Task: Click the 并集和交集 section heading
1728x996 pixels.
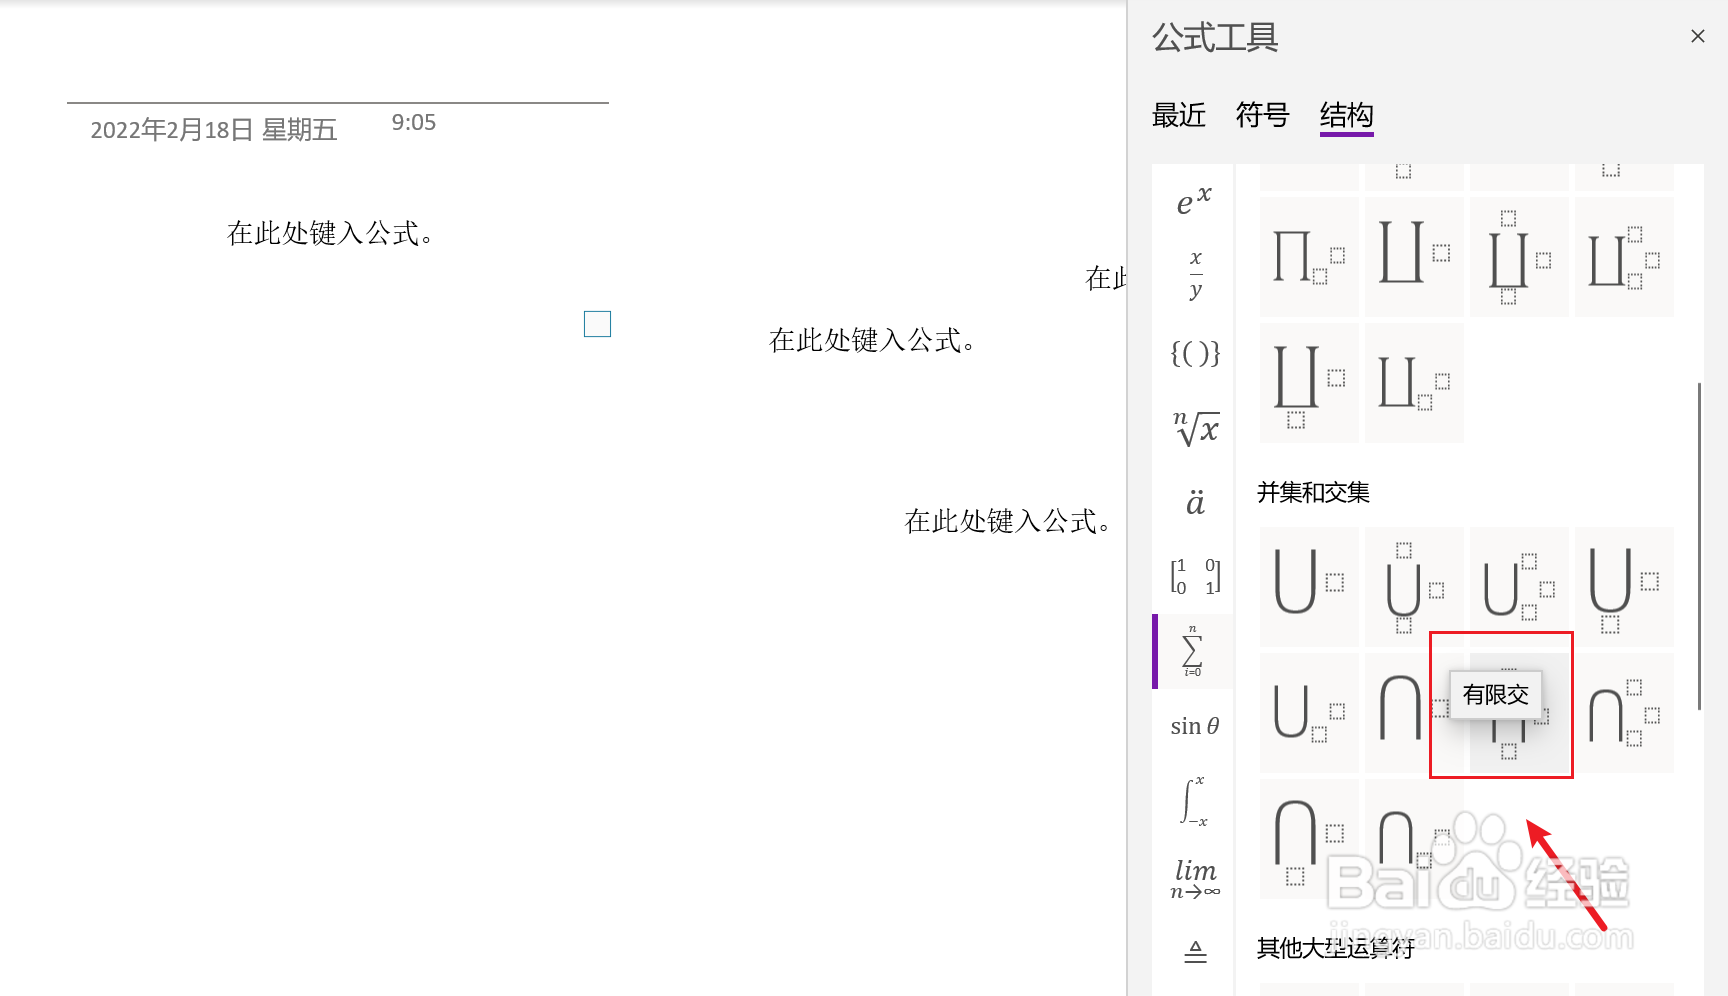Action: [1313, 492]
